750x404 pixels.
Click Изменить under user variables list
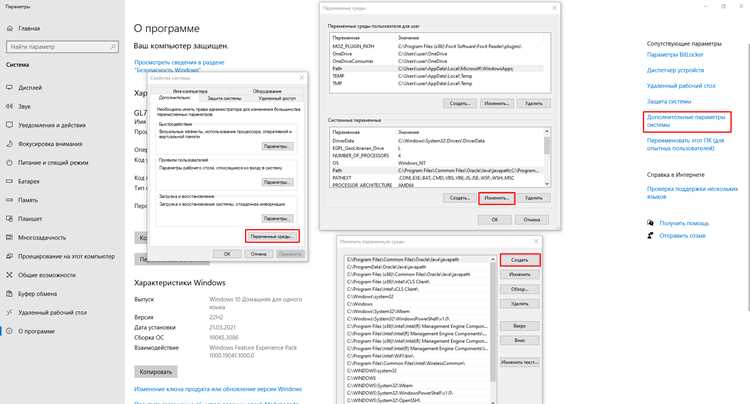496,103
